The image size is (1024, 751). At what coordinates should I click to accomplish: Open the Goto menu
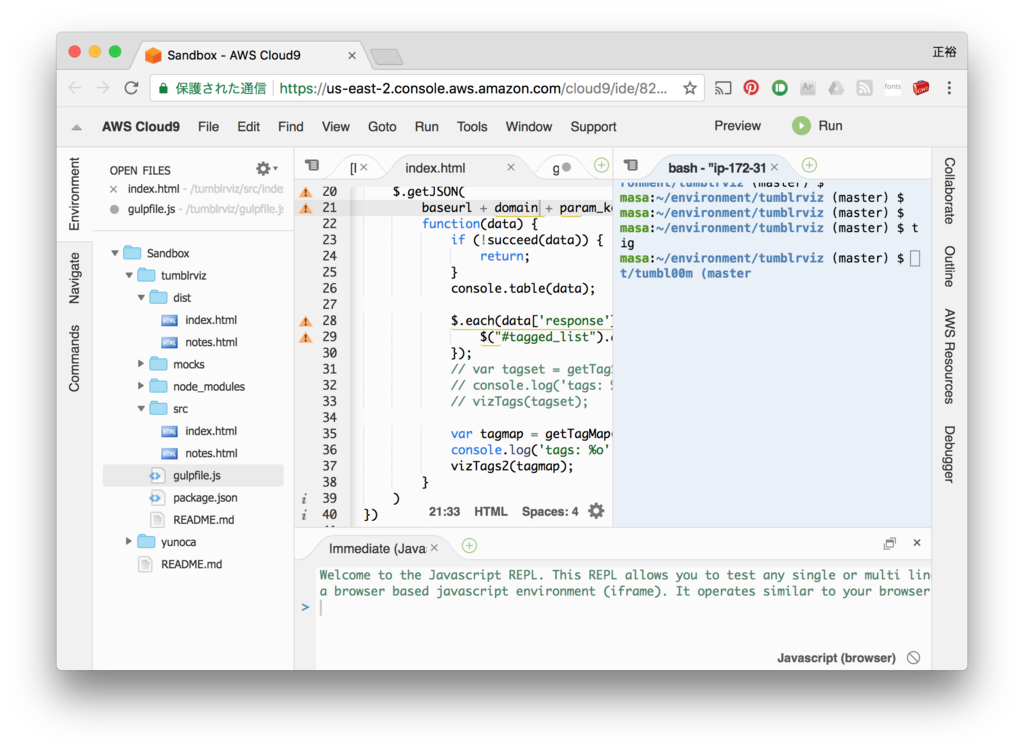[382, 127]
